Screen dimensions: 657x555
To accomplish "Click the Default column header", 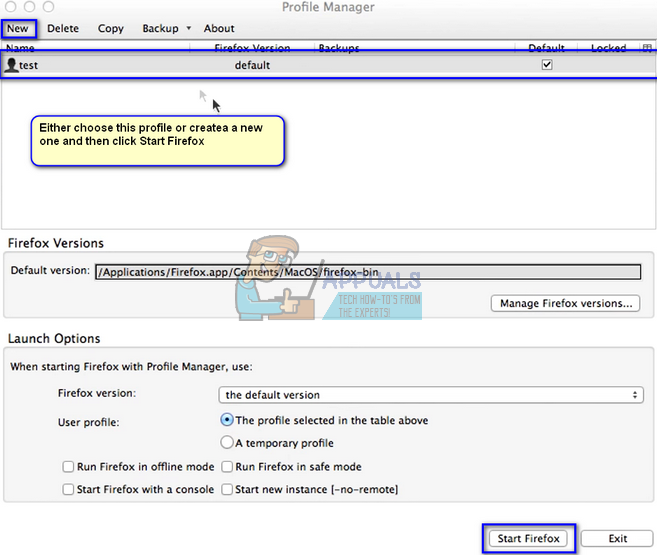I will [546, 48].
